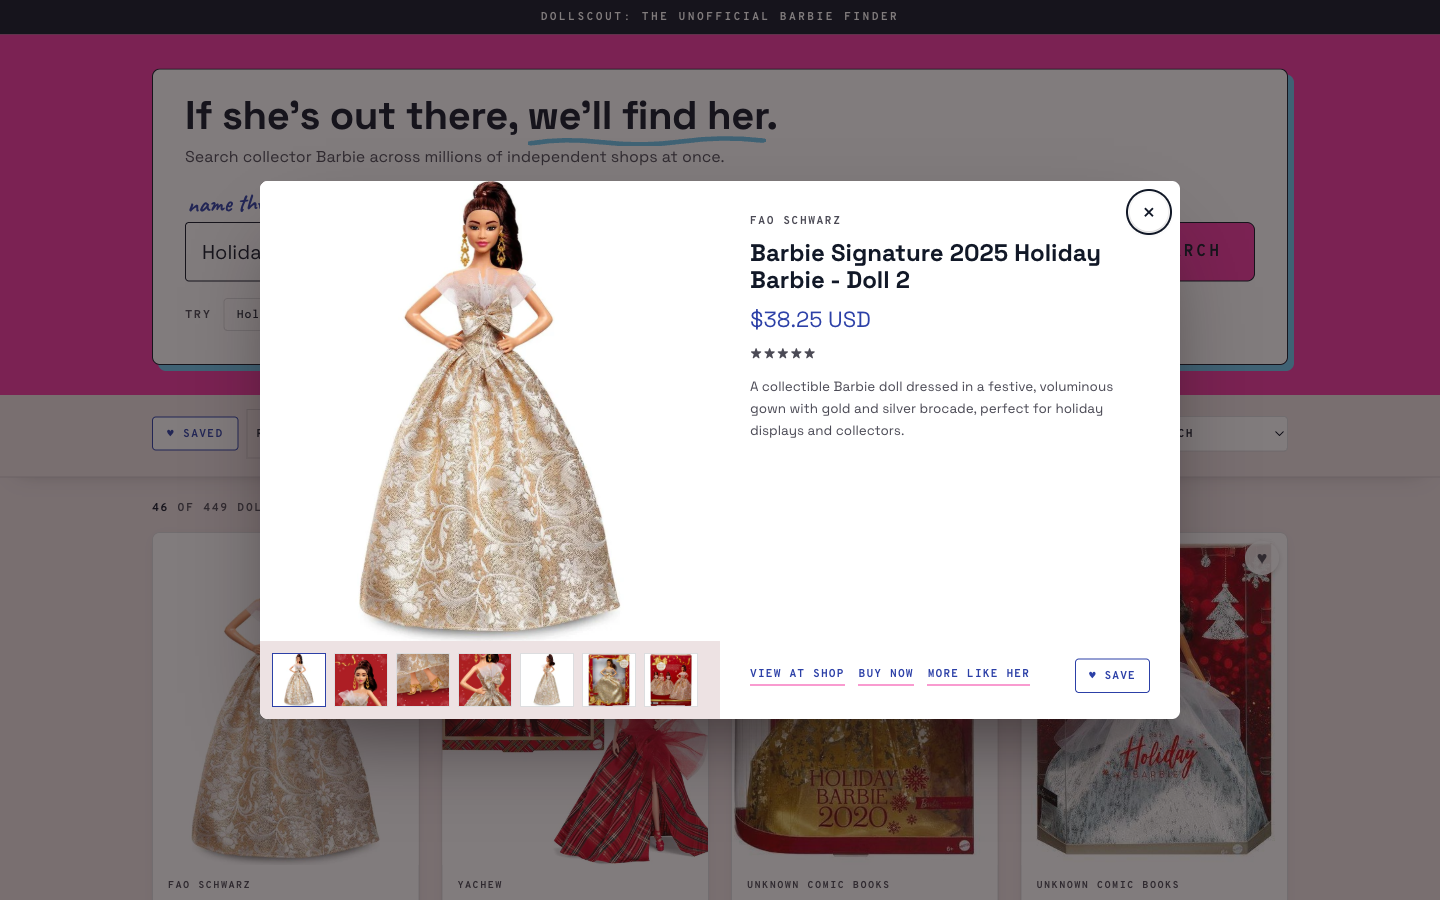The height and width of the screenshot is (900, 1440).
Task: Show the side-view doll thumbnail
Action: tap(547, 680)
